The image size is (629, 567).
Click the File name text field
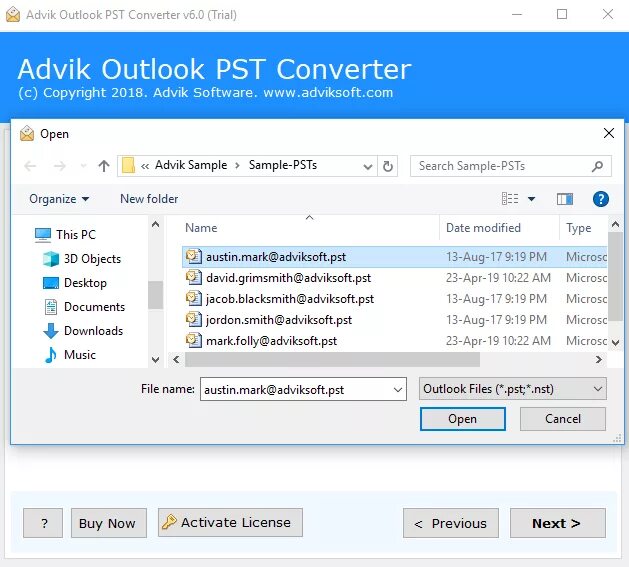pyautogui.click(x=303, y=389)
